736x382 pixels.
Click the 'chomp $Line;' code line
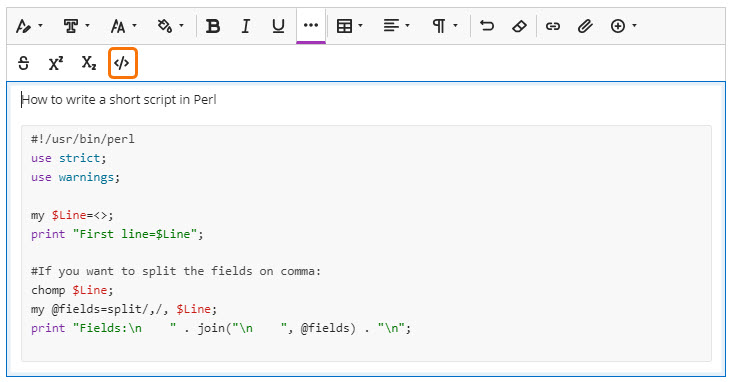[72, 290]
